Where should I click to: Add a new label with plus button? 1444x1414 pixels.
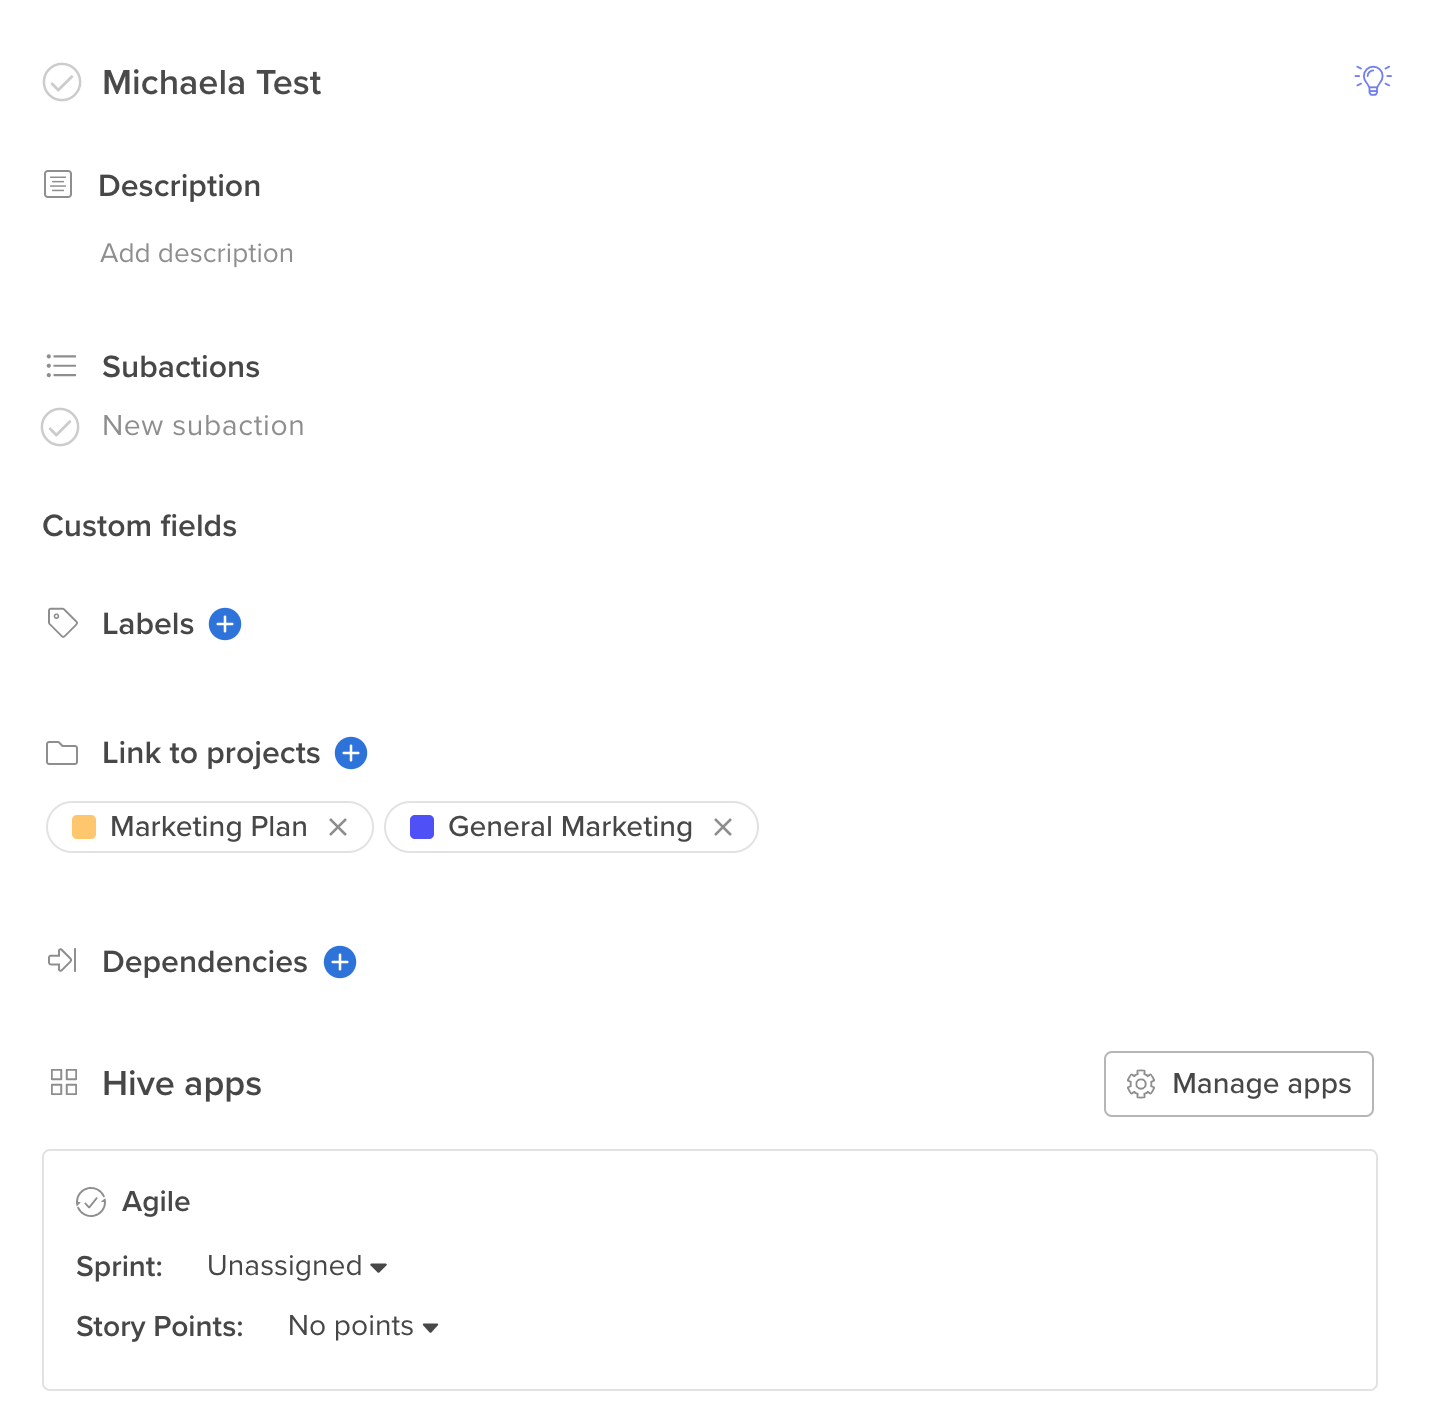(x=225, y=624)
